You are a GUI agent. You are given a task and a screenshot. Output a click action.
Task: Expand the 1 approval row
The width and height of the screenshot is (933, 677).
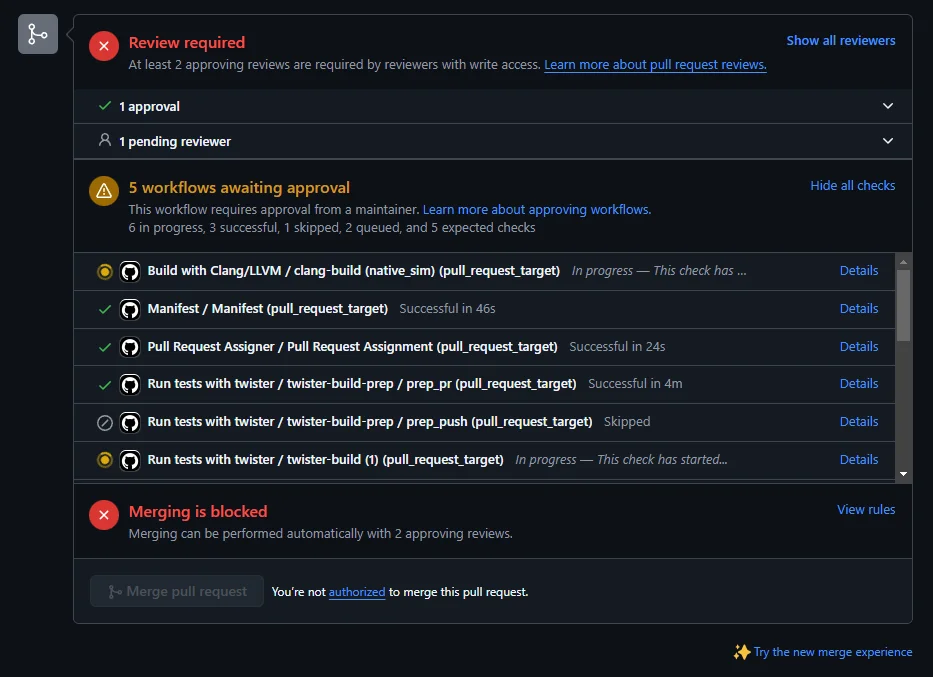pos(888,106)
